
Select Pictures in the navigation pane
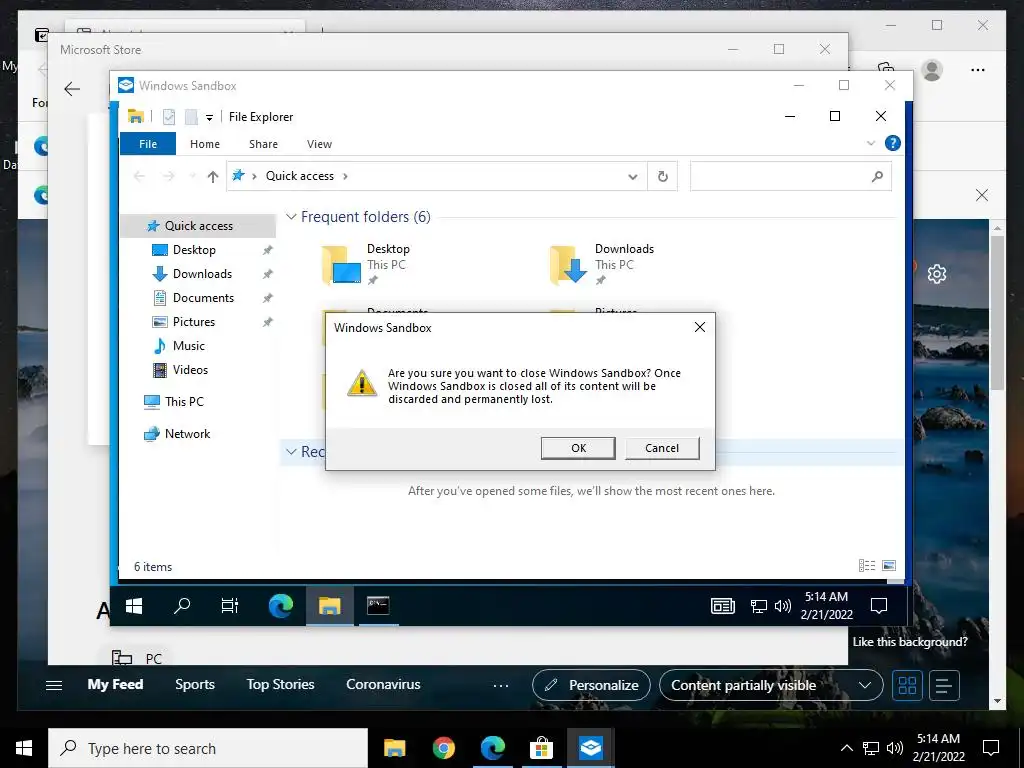[193, 322]
